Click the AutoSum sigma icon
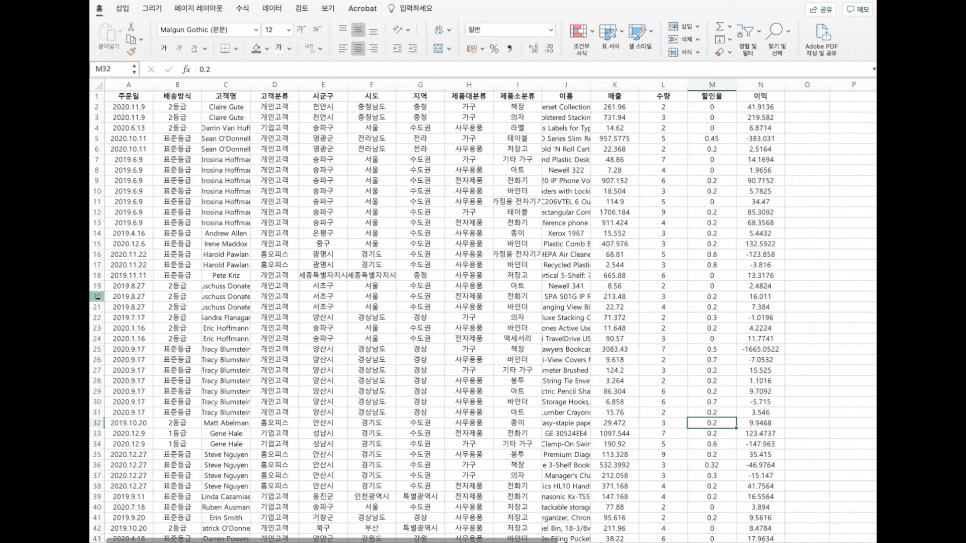 [x=720, y=27]
